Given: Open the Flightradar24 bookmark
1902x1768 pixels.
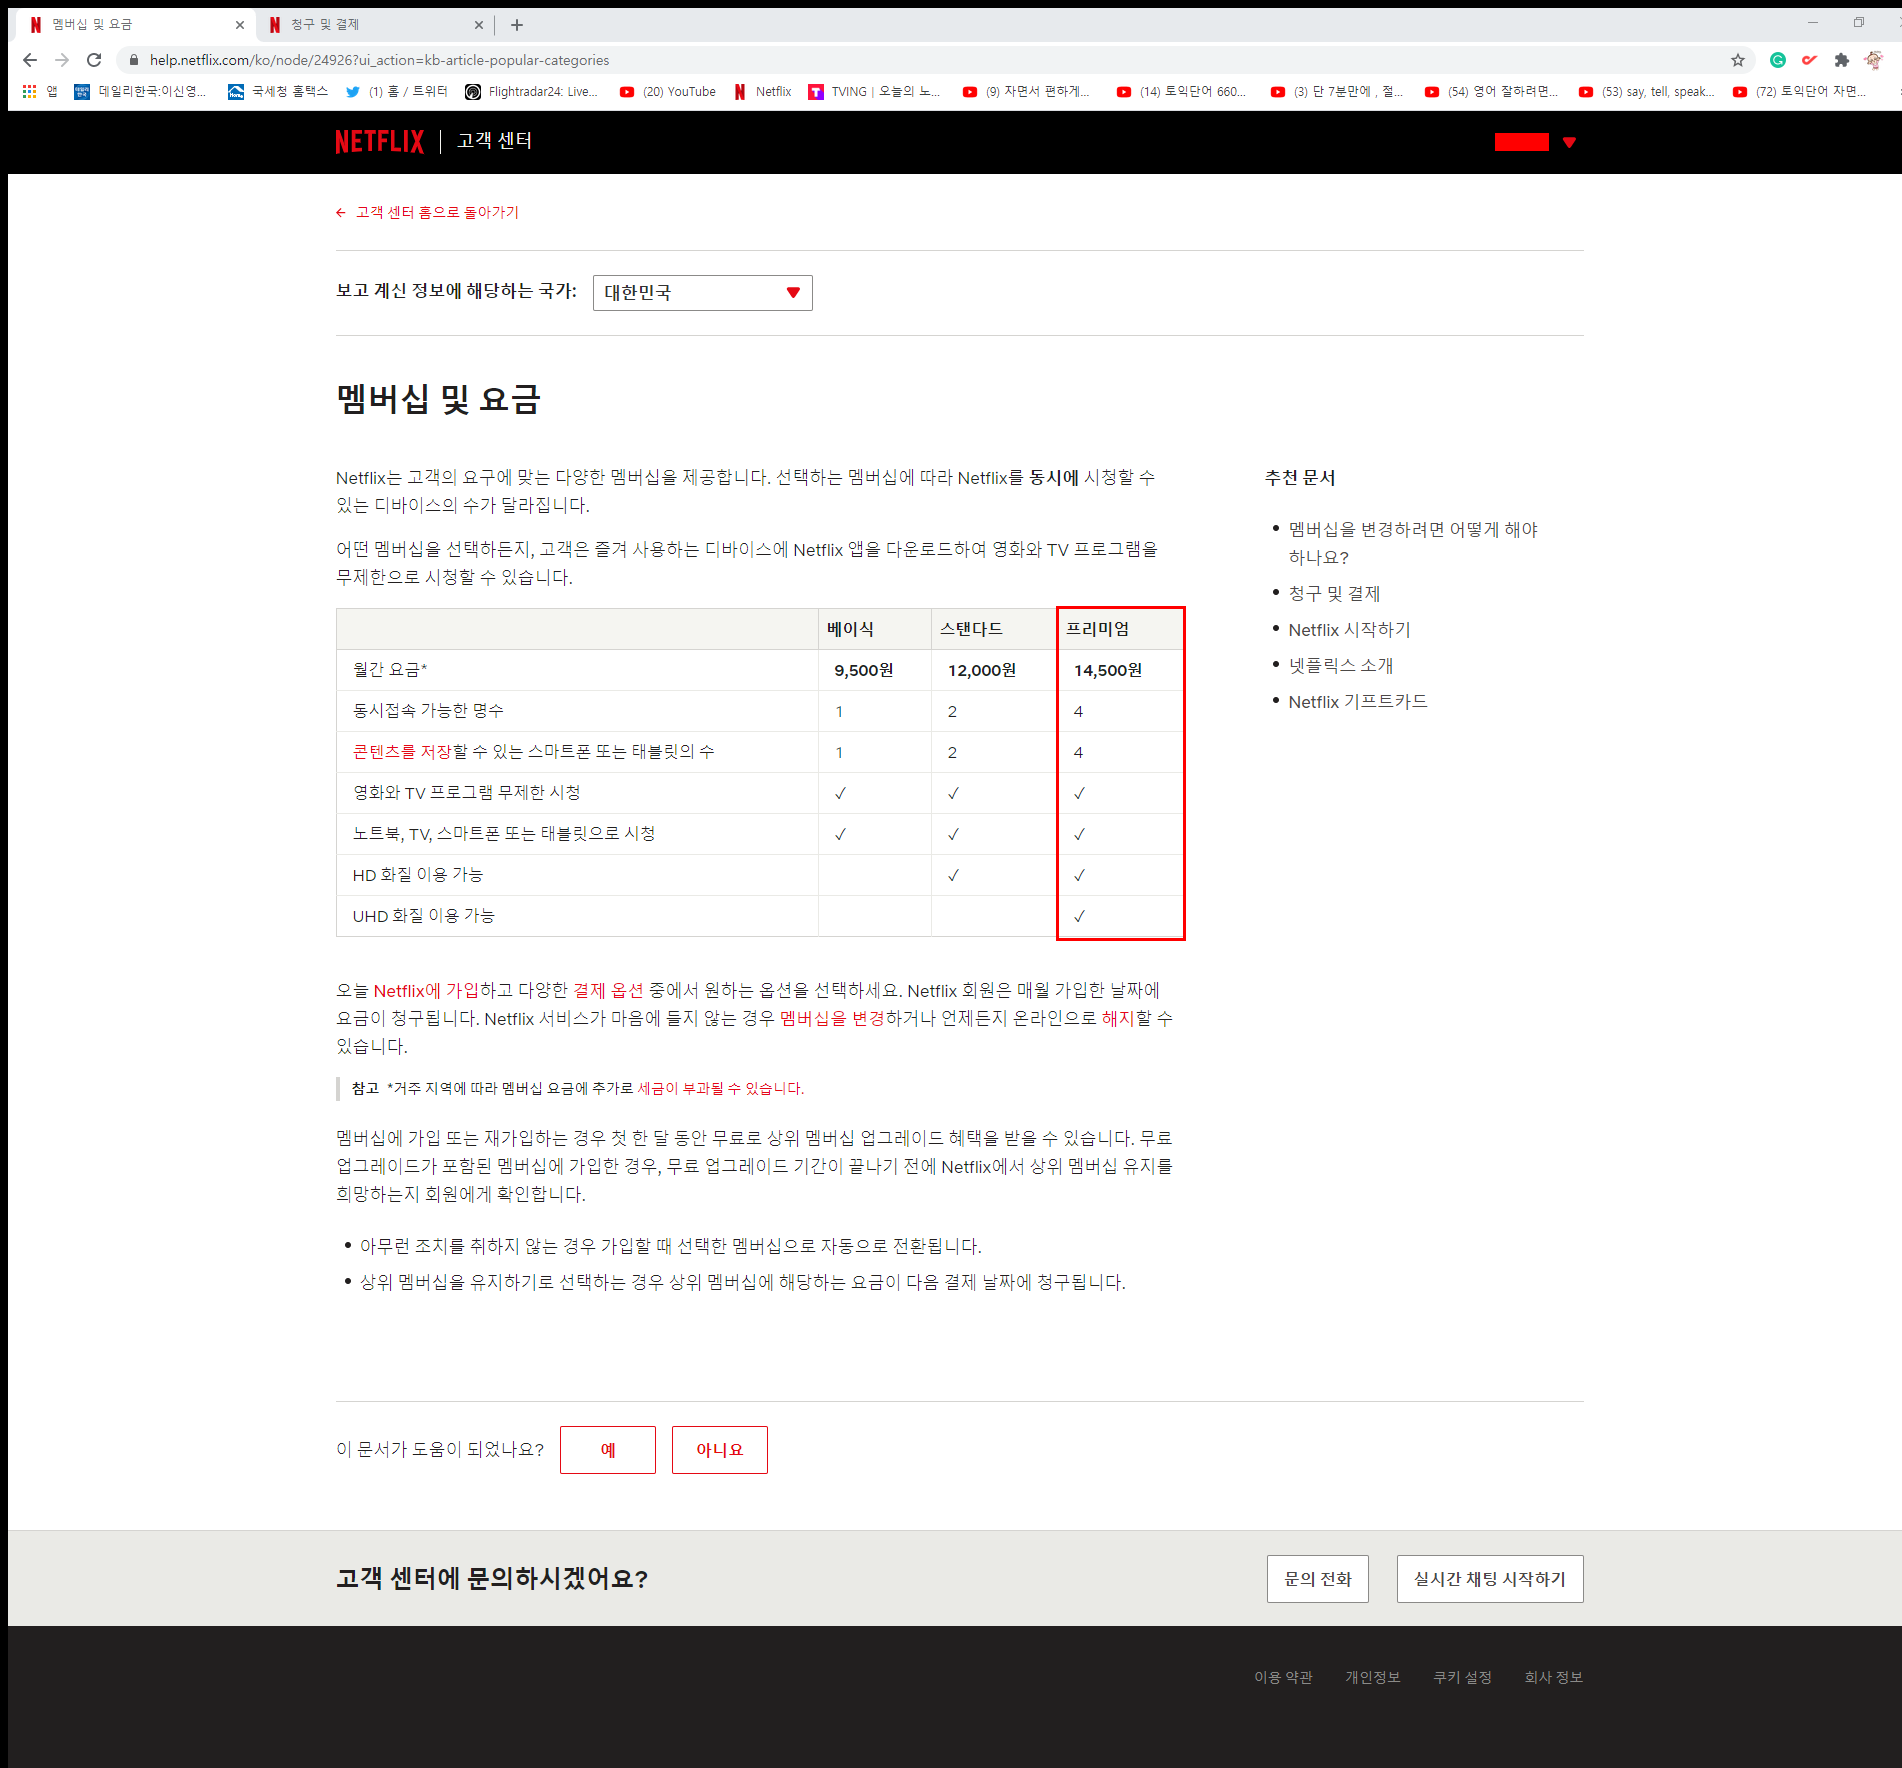Looking at the screenshot, I should click(x=531, y=91).
